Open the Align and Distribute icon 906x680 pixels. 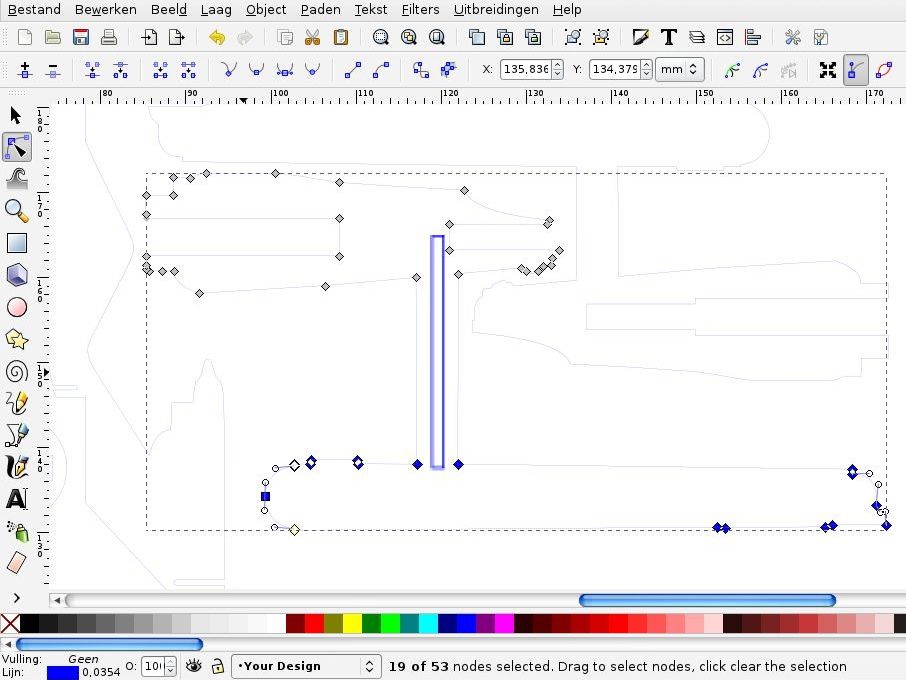[x=753, y=38]
